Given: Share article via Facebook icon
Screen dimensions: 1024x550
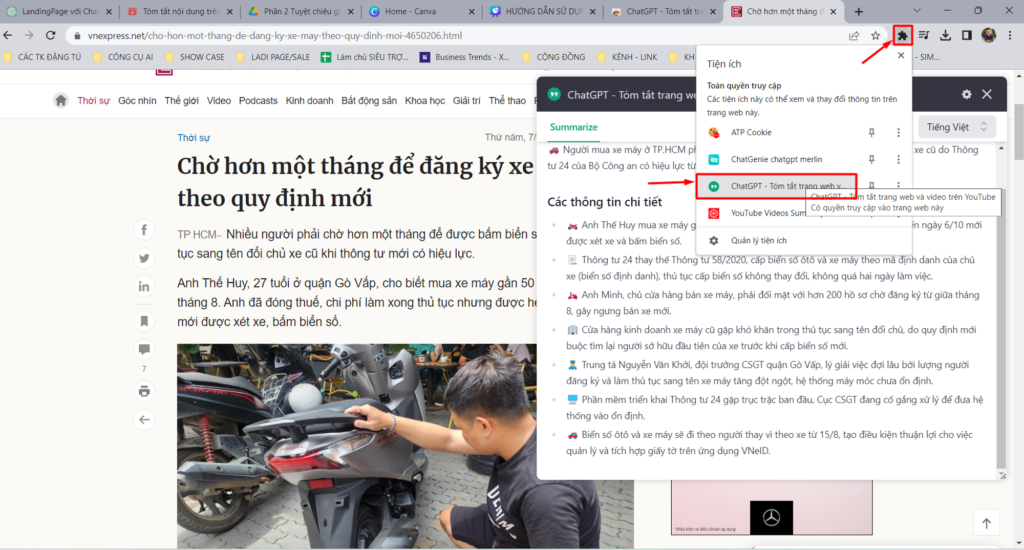Looking at the screenshot, I should pos(145,230).
